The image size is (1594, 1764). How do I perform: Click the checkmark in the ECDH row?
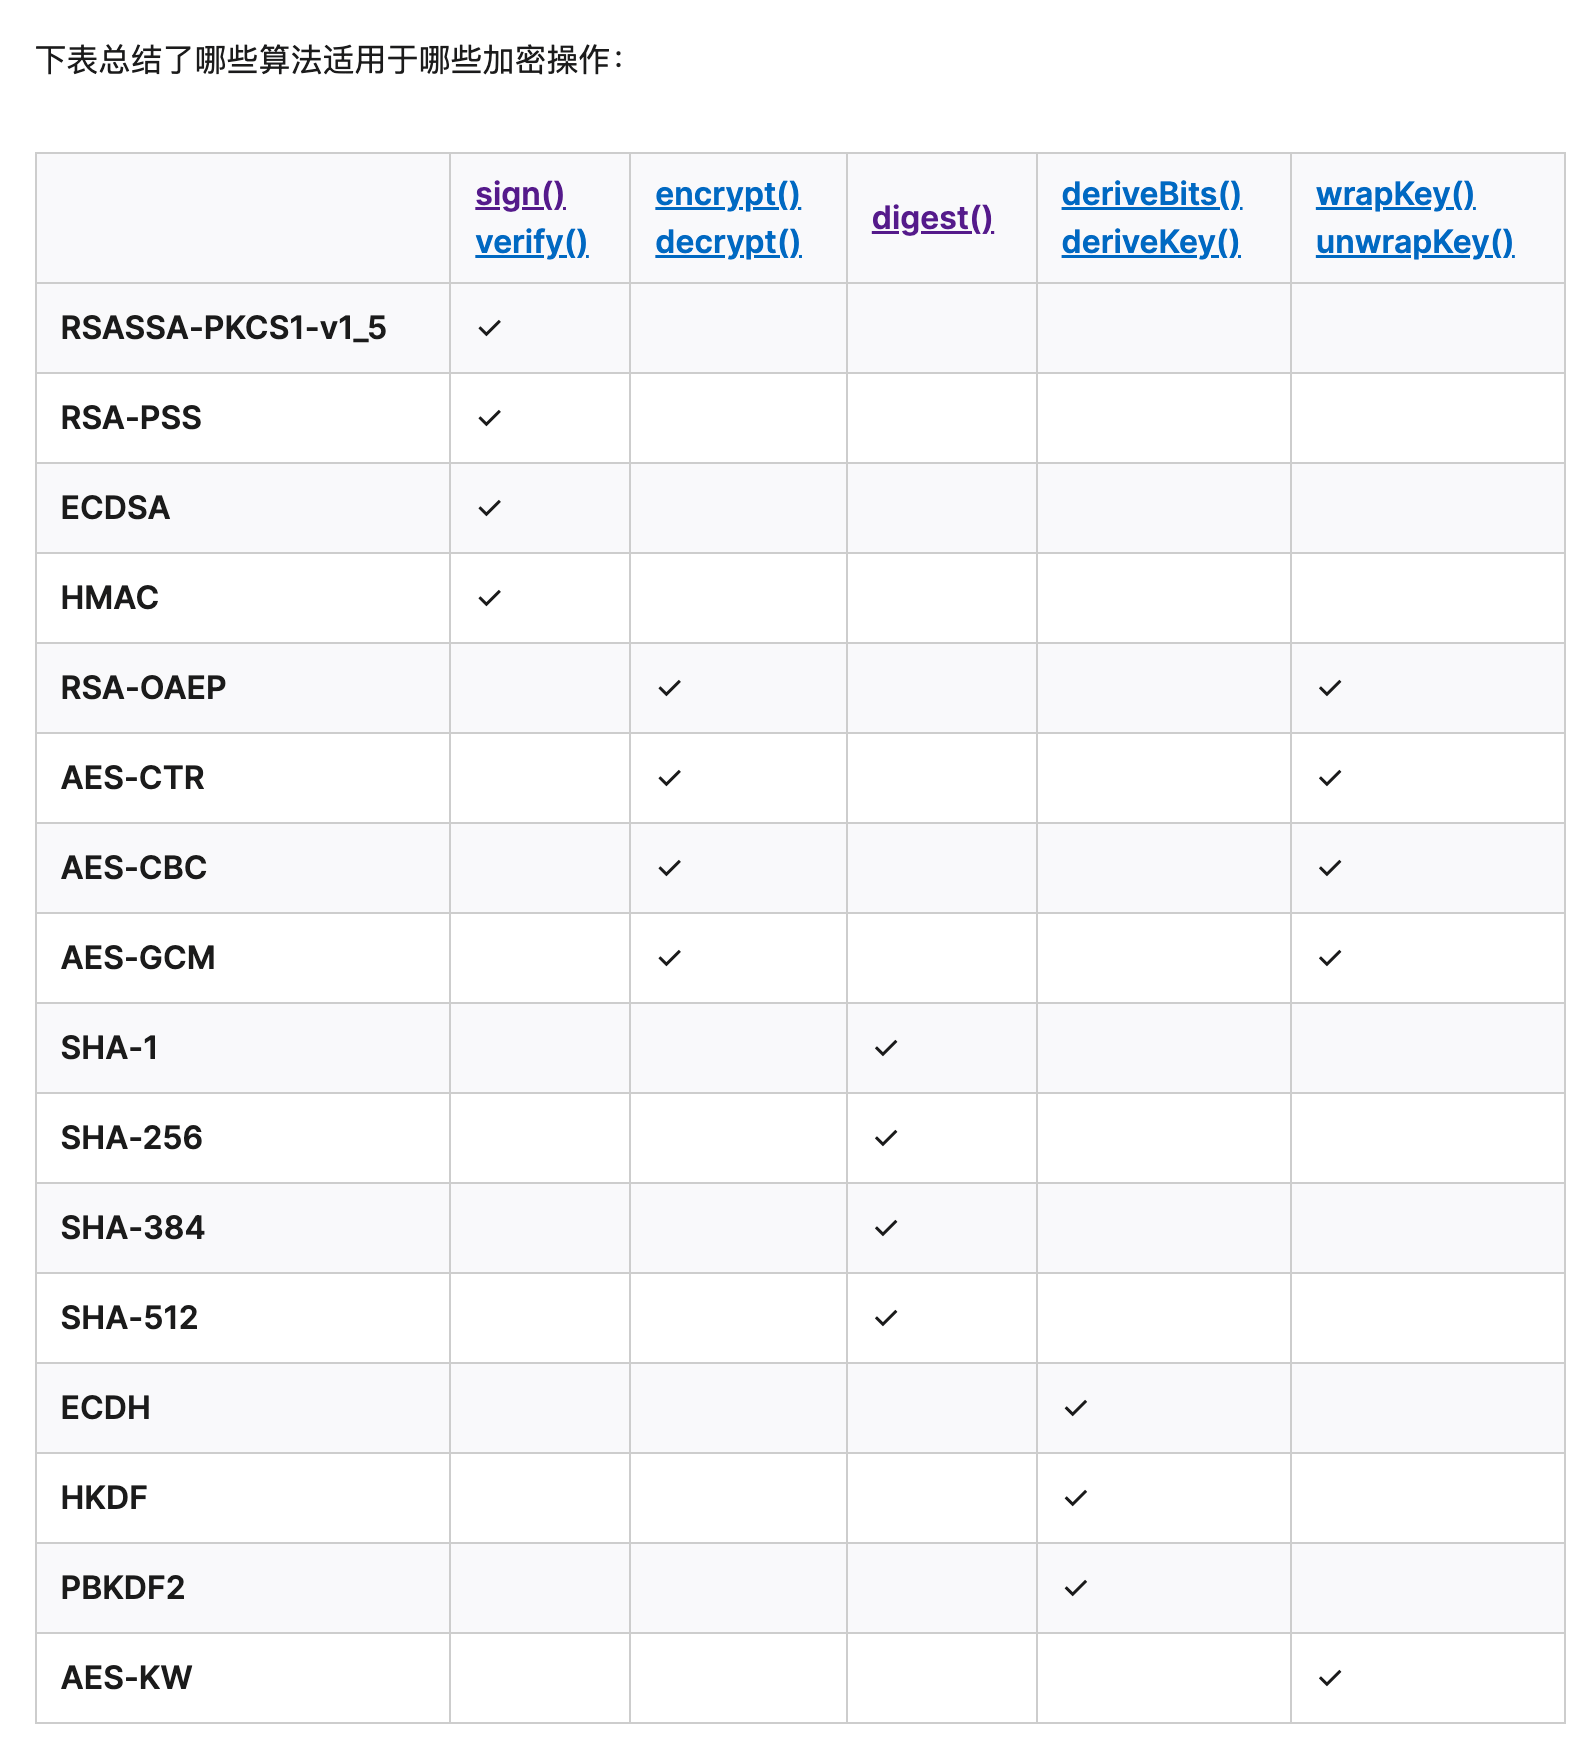[1075, 1408]
